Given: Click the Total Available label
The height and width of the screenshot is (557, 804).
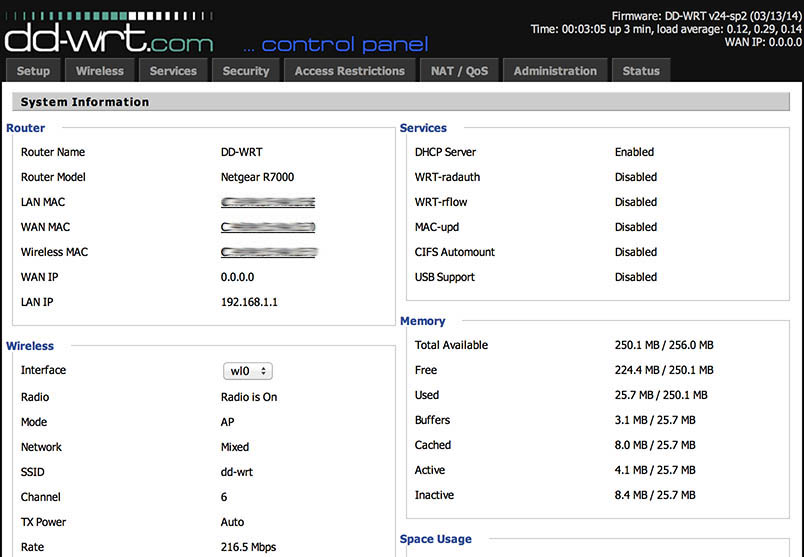Looking at the screenshot, I should pos(451,345).
